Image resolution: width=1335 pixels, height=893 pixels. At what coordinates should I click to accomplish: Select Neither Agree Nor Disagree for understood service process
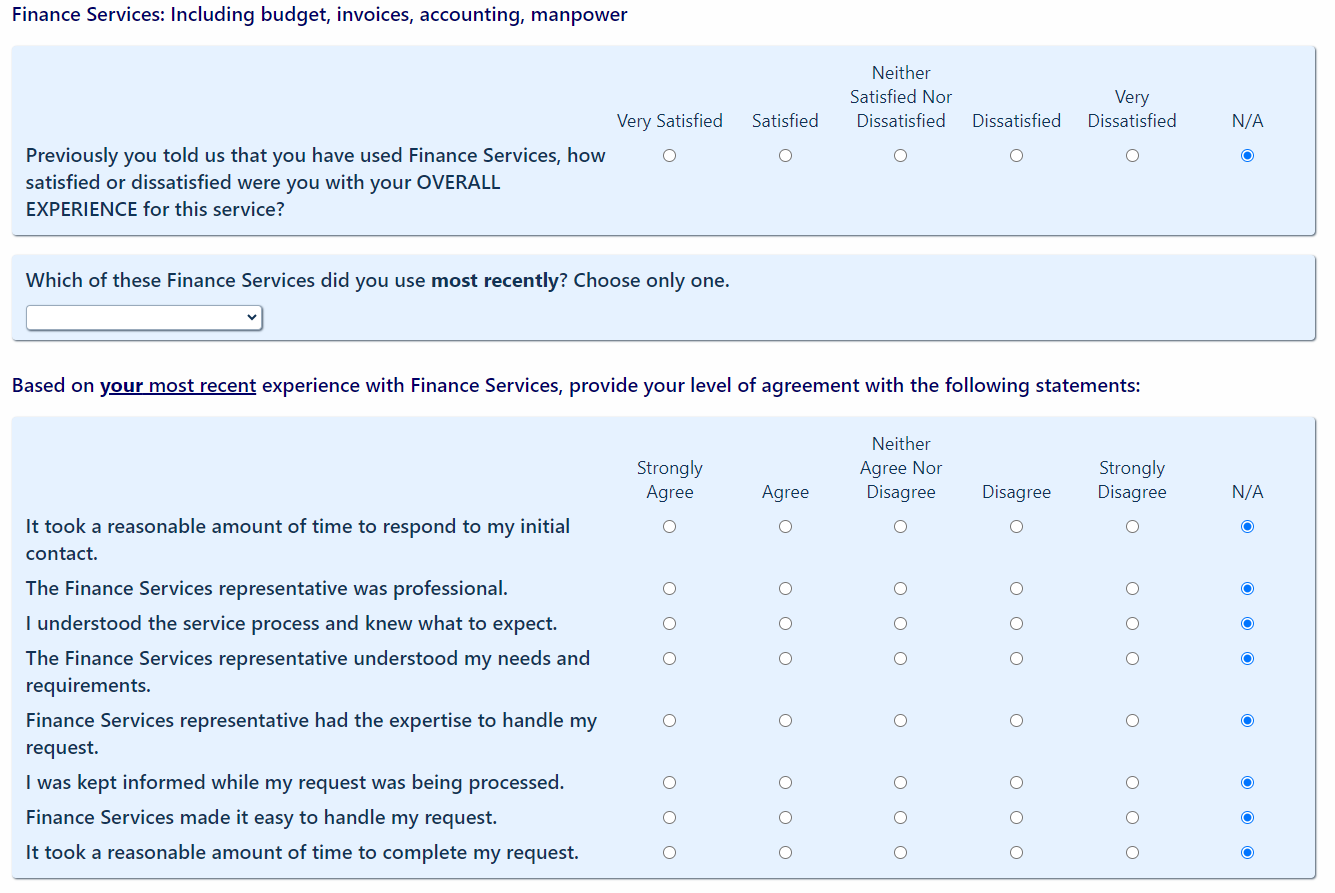pos(901,624)
